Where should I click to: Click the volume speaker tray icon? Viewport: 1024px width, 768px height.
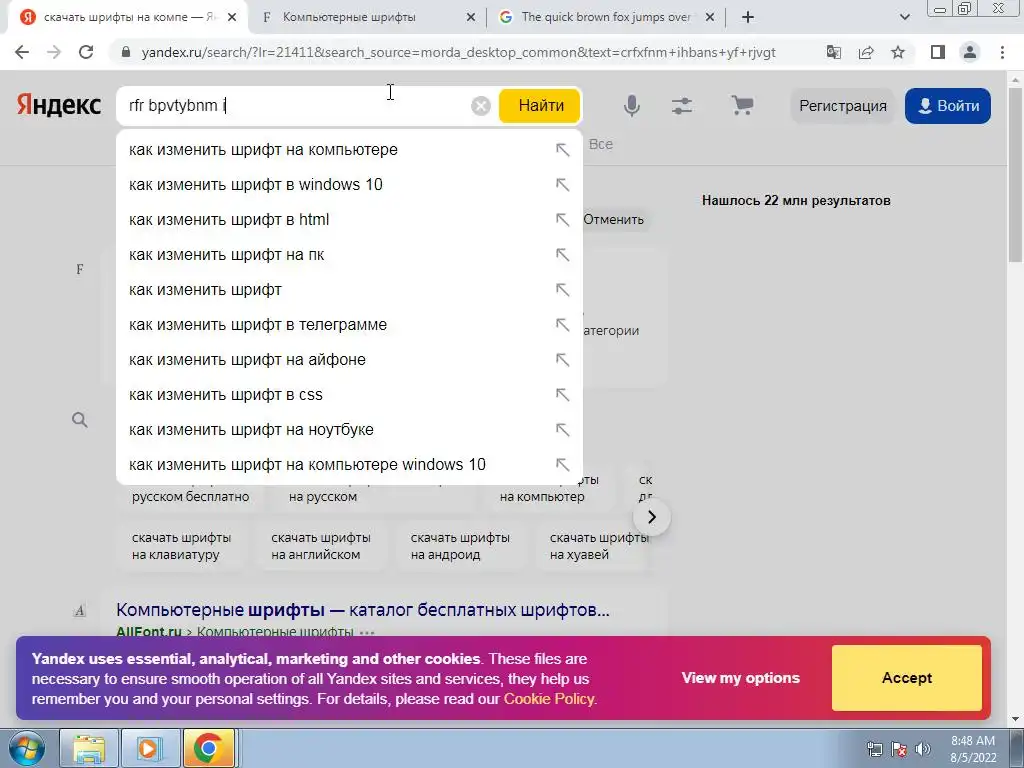click(923, 749)
